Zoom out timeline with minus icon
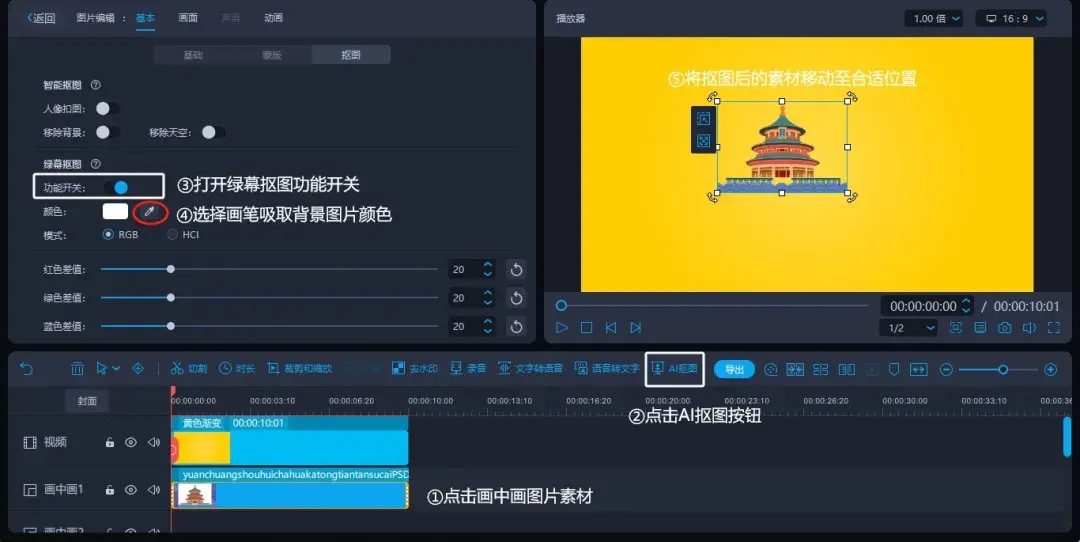The image size is (1080, 542). tap(946, 370)
